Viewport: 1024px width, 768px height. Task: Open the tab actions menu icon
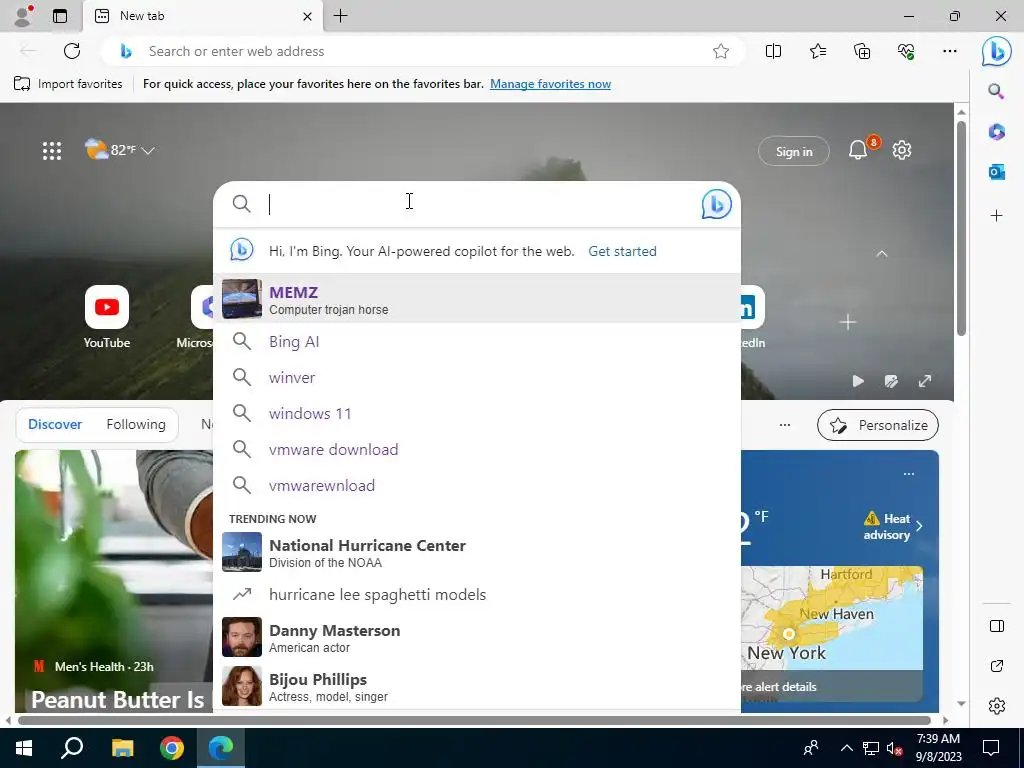(60, 16)
